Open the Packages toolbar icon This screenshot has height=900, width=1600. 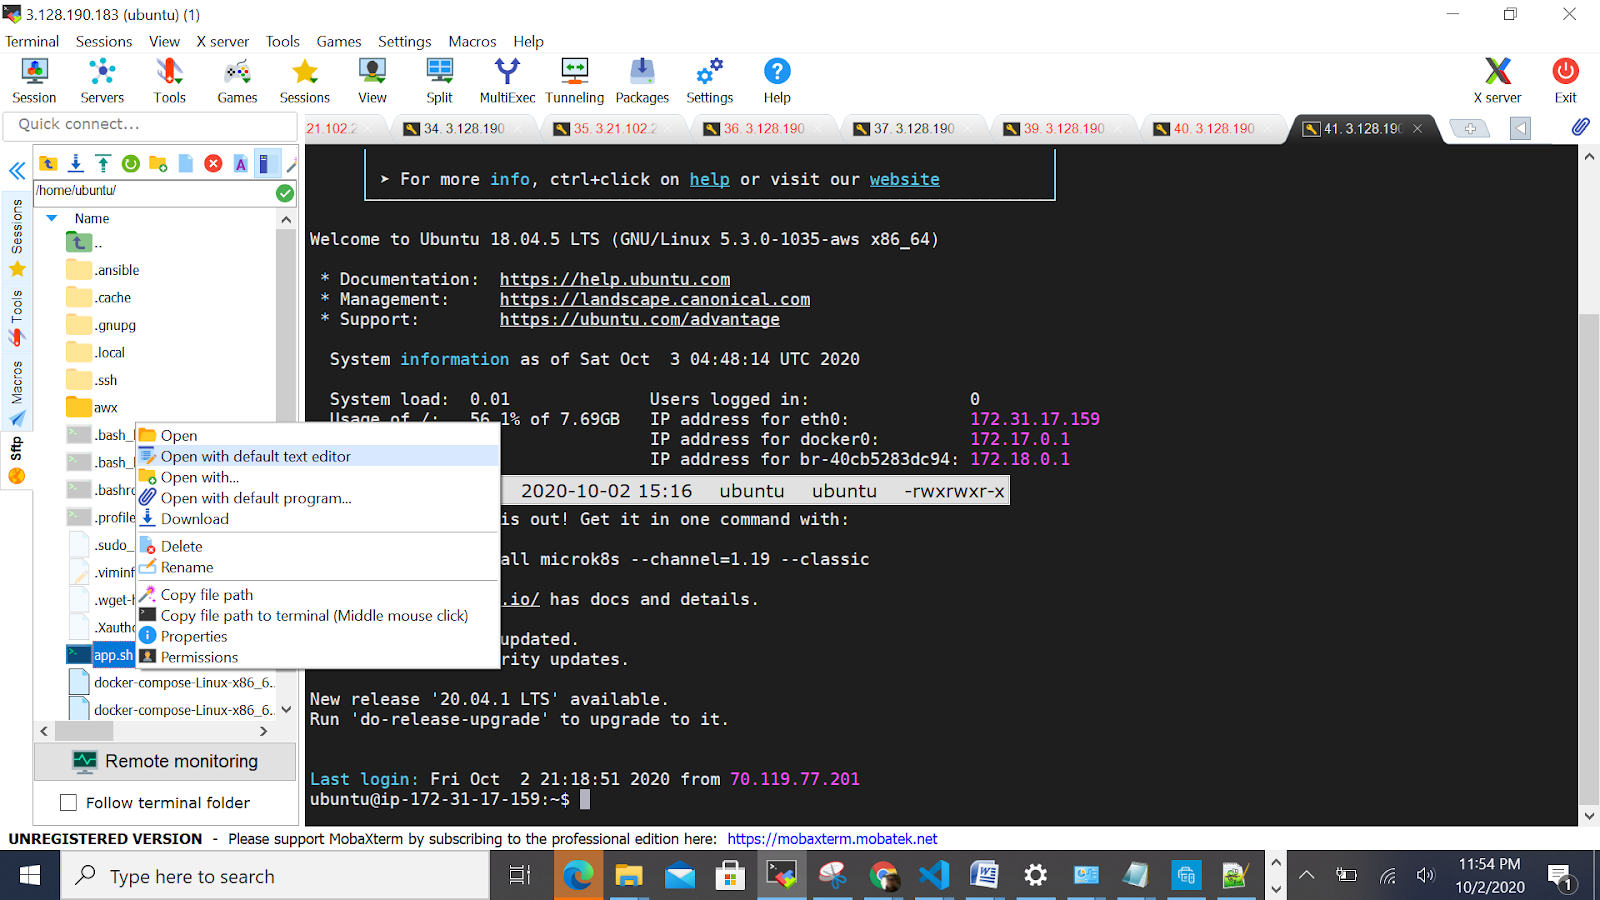642,81
